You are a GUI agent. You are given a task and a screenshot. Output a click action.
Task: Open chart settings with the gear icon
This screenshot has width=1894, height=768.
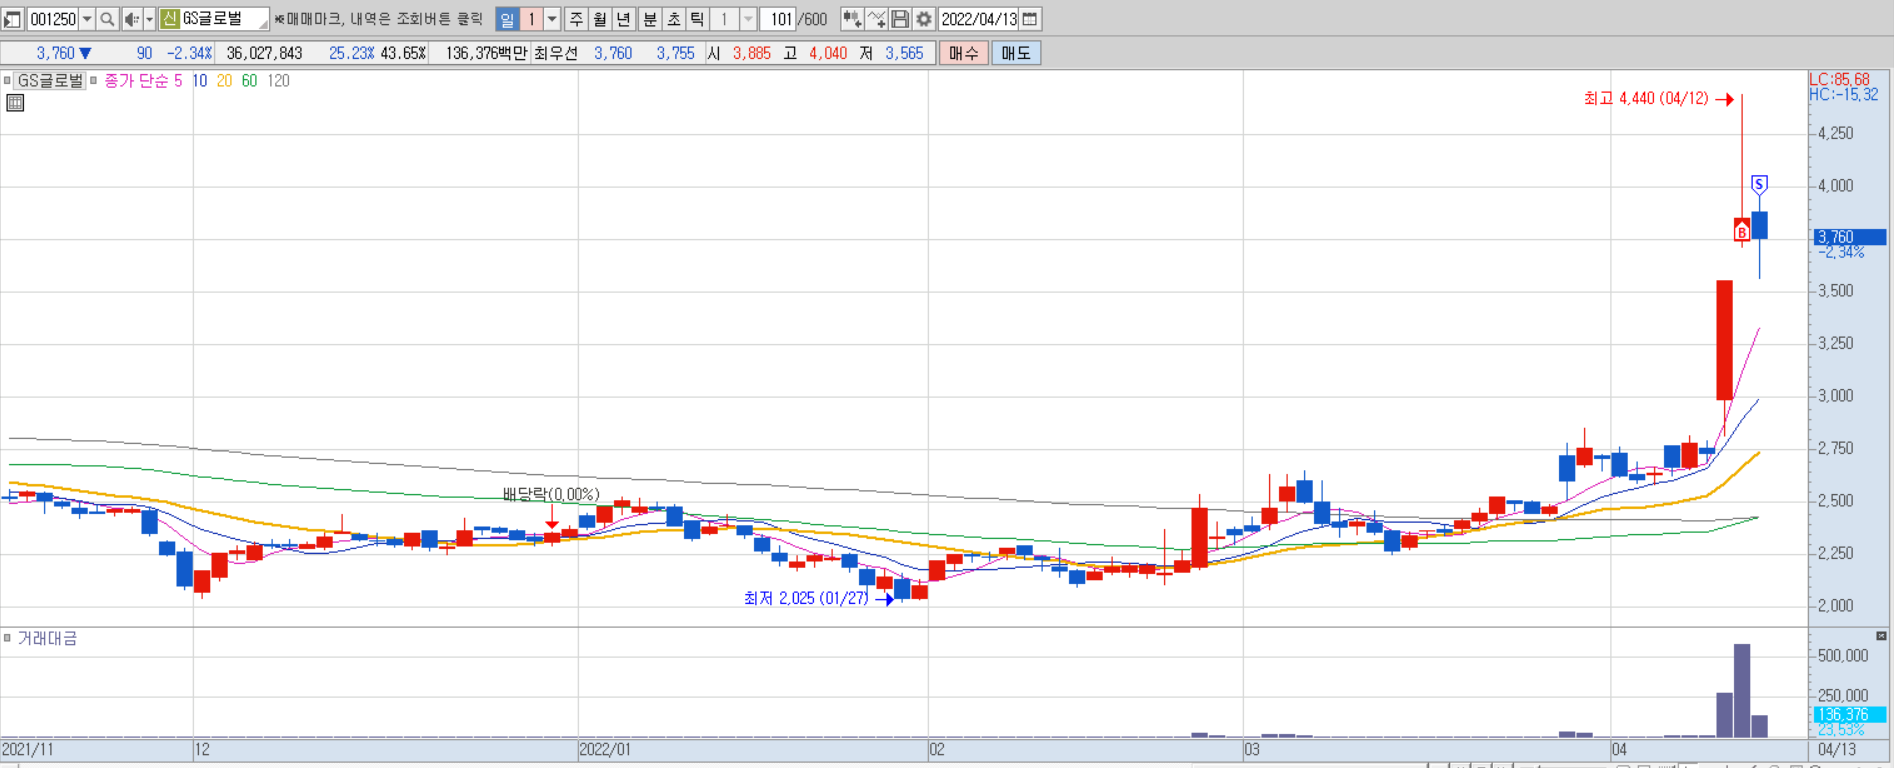click(924, 19)
